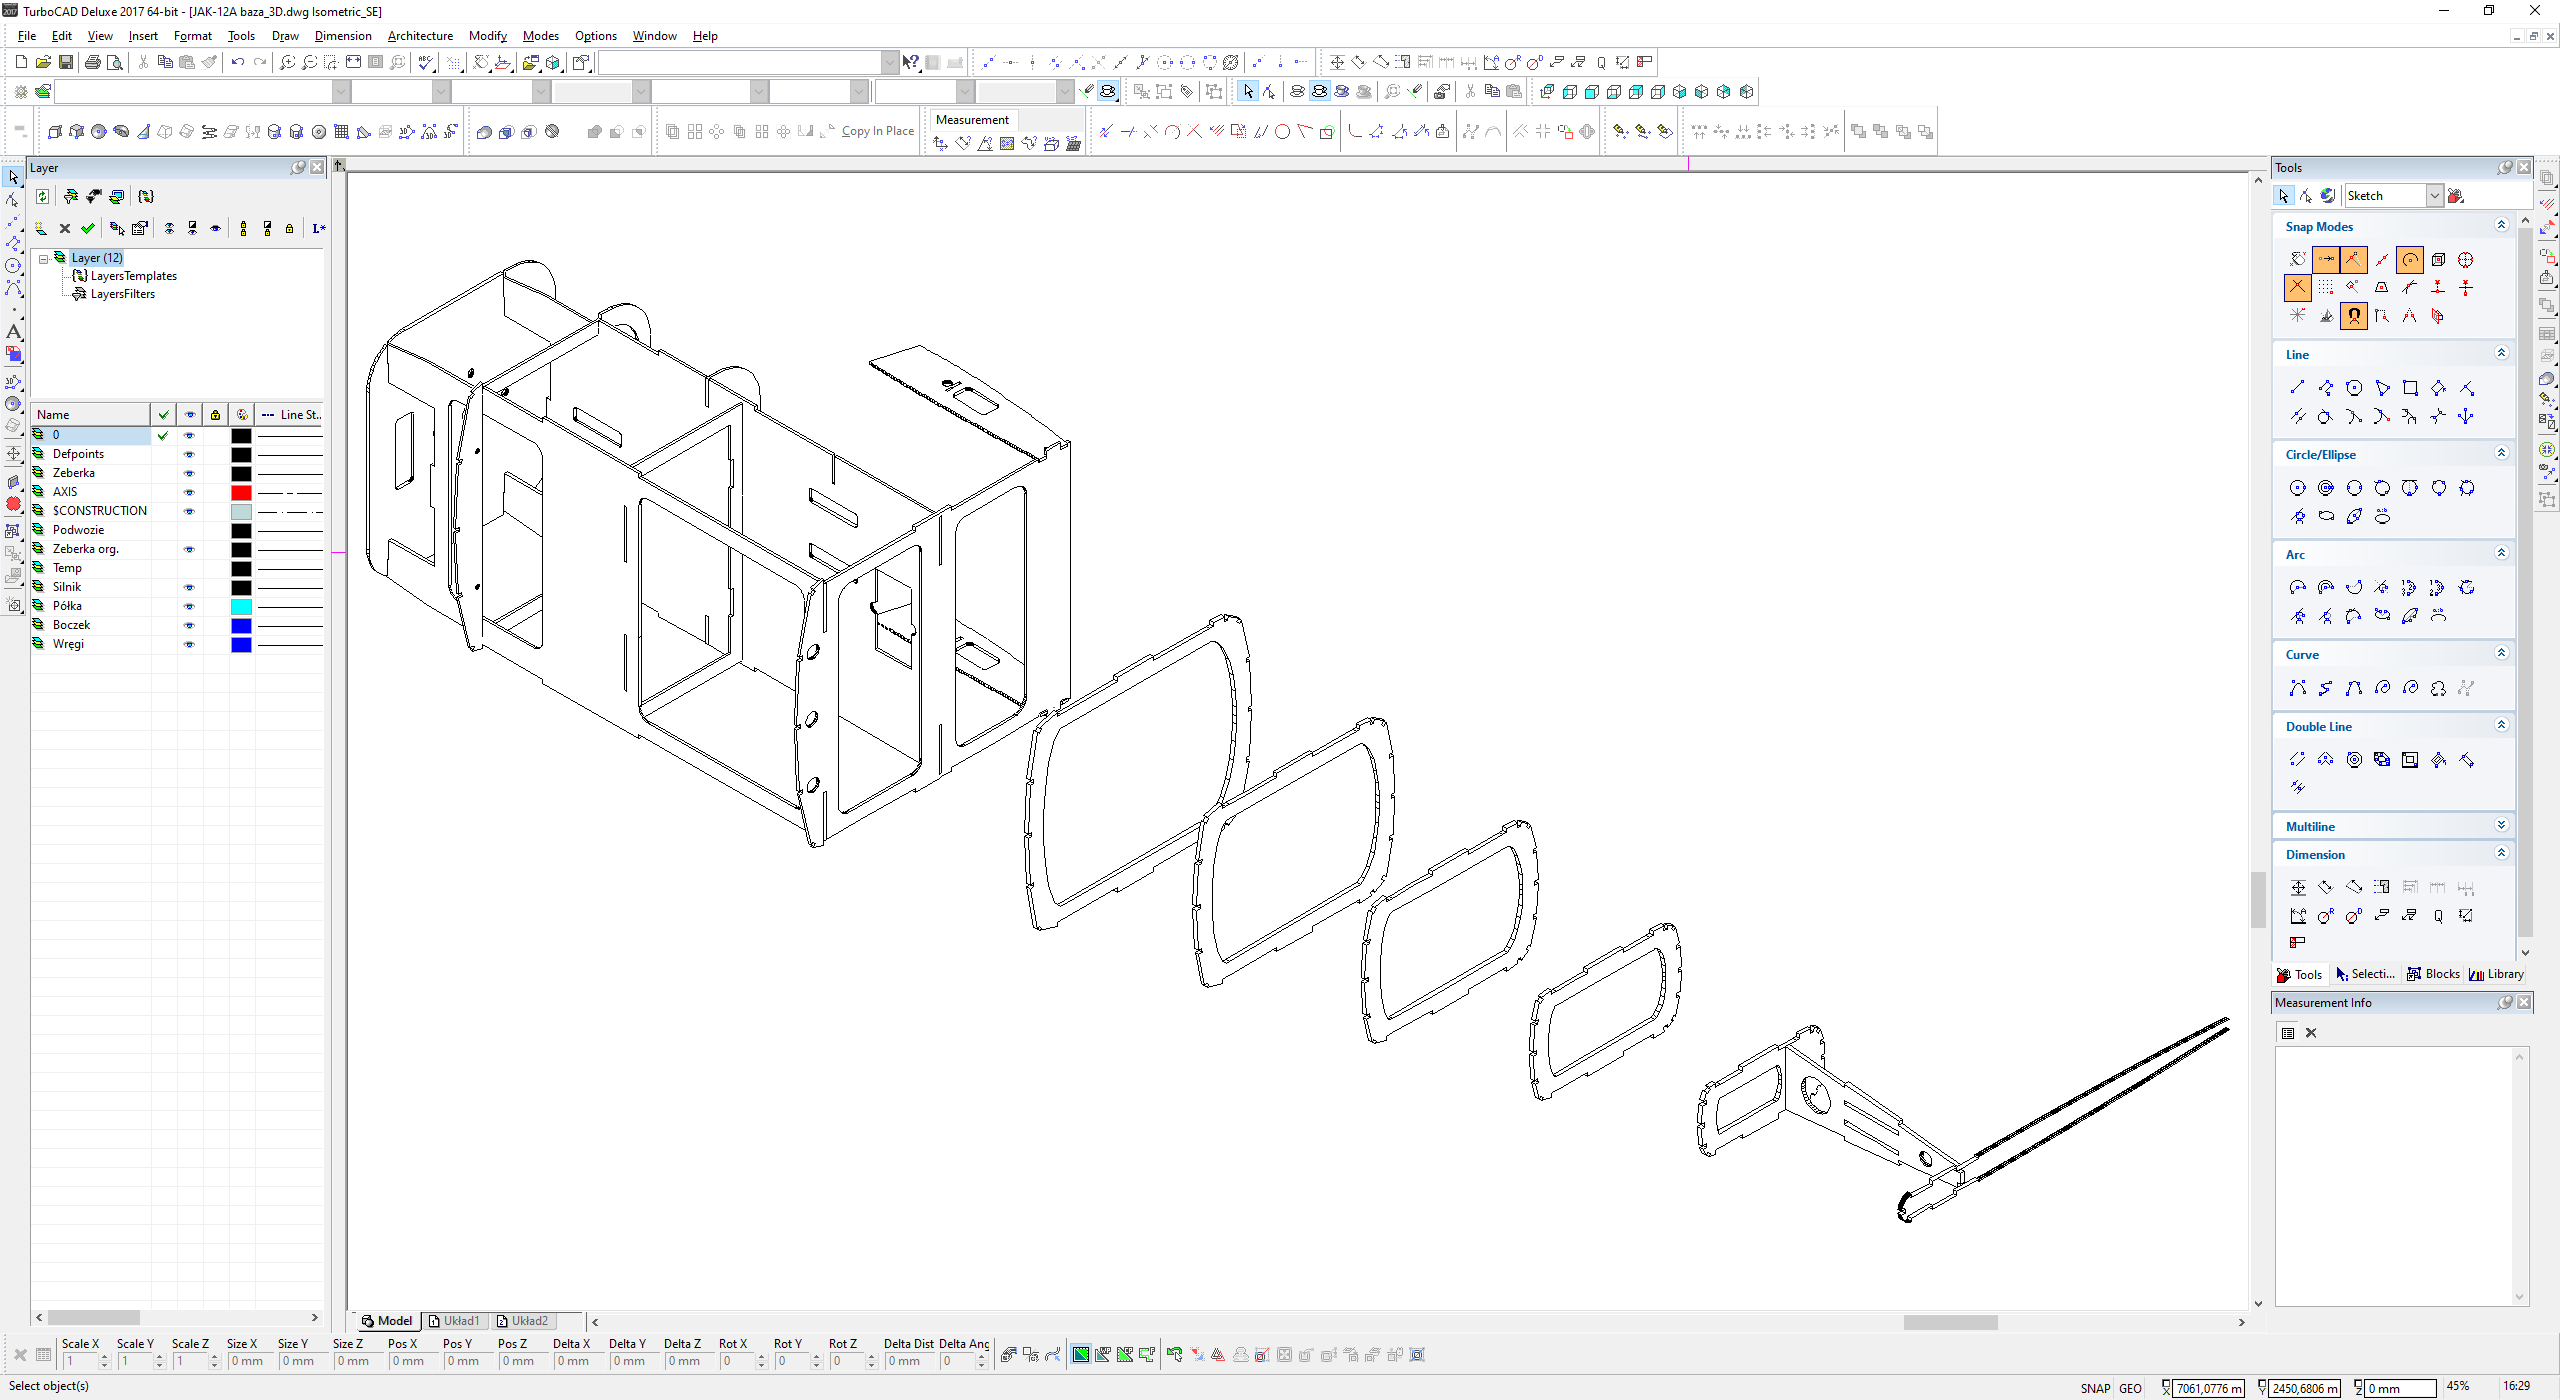Select the Rectangle tool in Line palette
This screenshot has width=2560, height=1400.
pos(2410,388)
